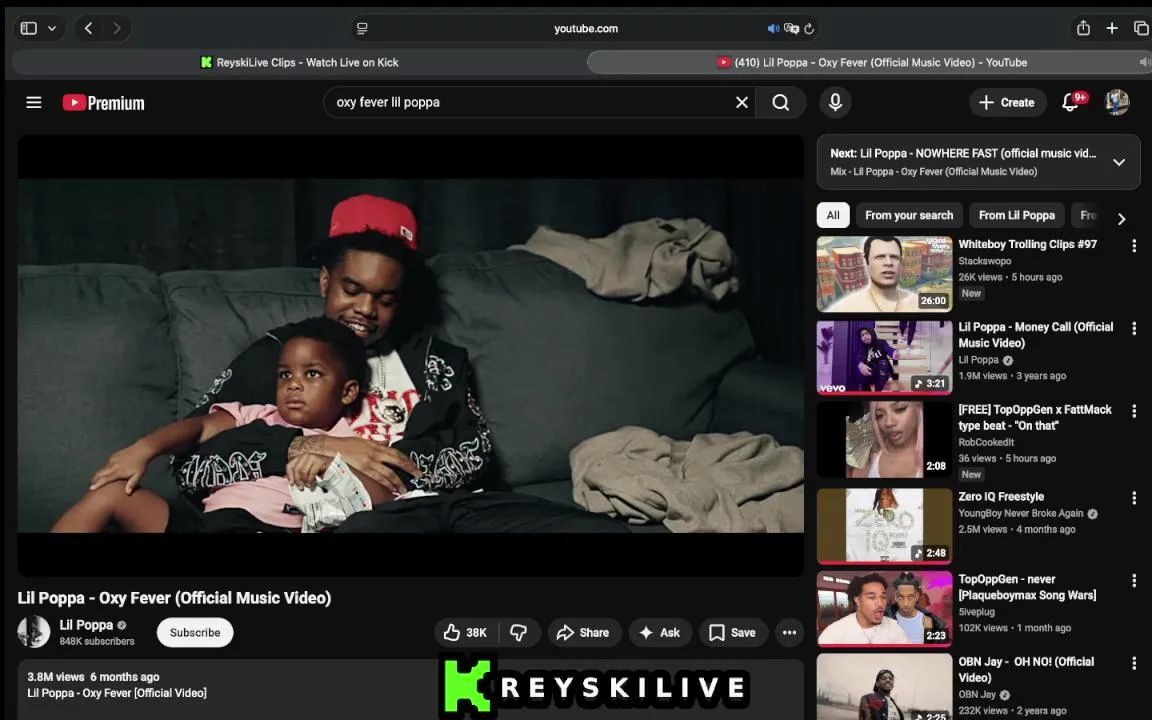Screen dimensions: 1152x720
Task: Show more filter chips with right arrow
Action: [x=1121, y=218]
